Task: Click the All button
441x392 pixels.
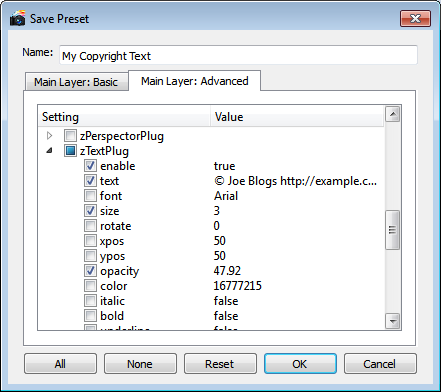Action: tap(60, 364)
